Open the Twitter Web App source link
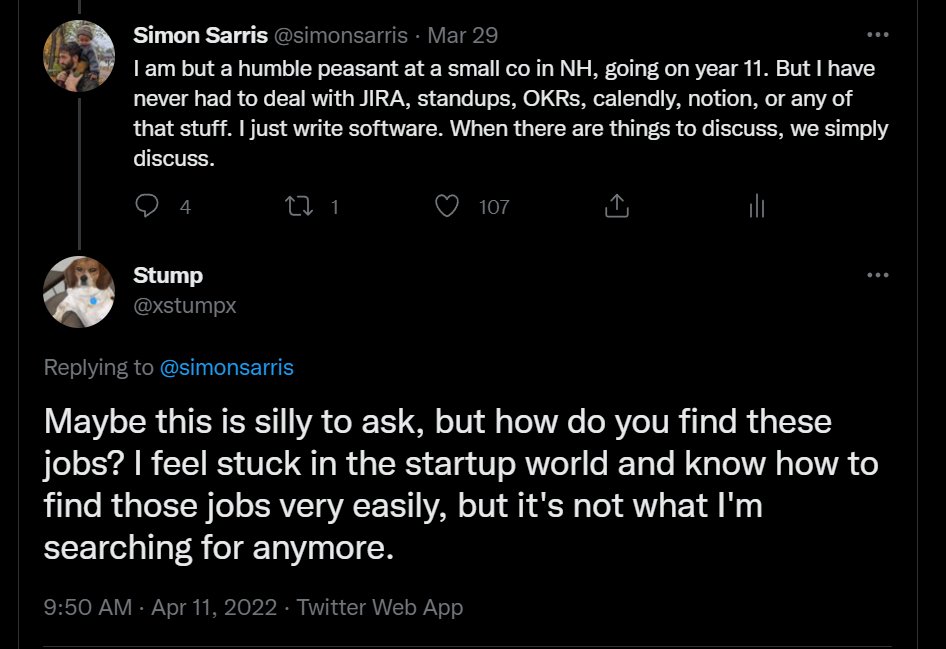 coord(380,606)
